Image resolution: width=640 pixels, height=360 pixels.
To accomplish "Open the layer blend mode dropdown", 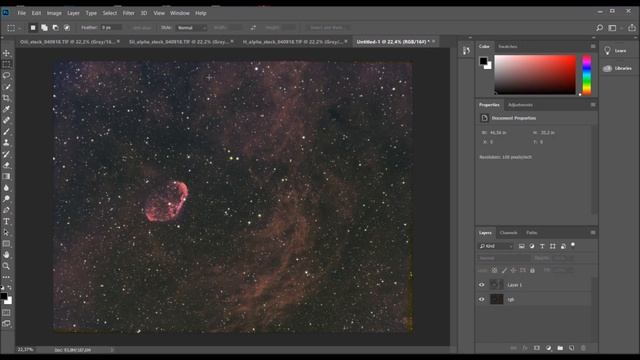I will (504, 258).
